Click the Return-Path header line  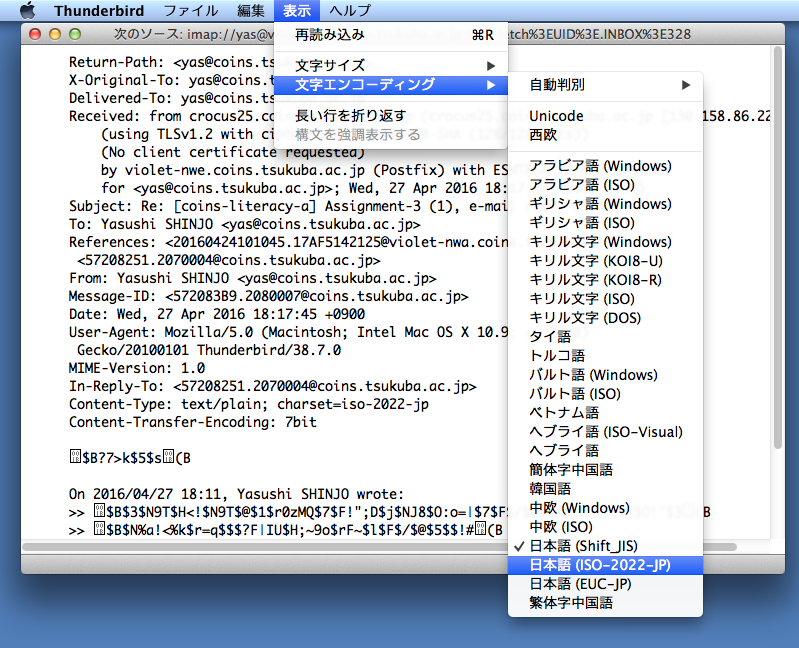click(172, 62)
